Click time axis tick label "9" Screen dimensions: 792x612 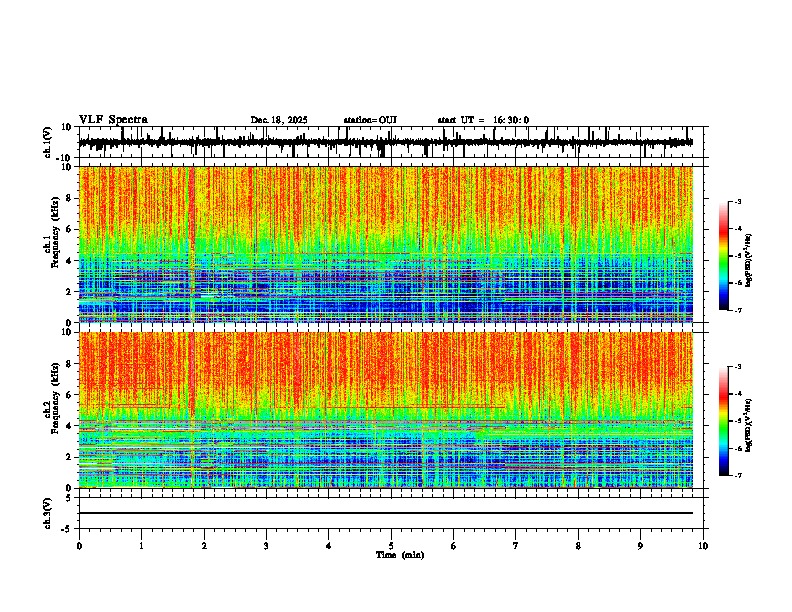tap(640, 546)
